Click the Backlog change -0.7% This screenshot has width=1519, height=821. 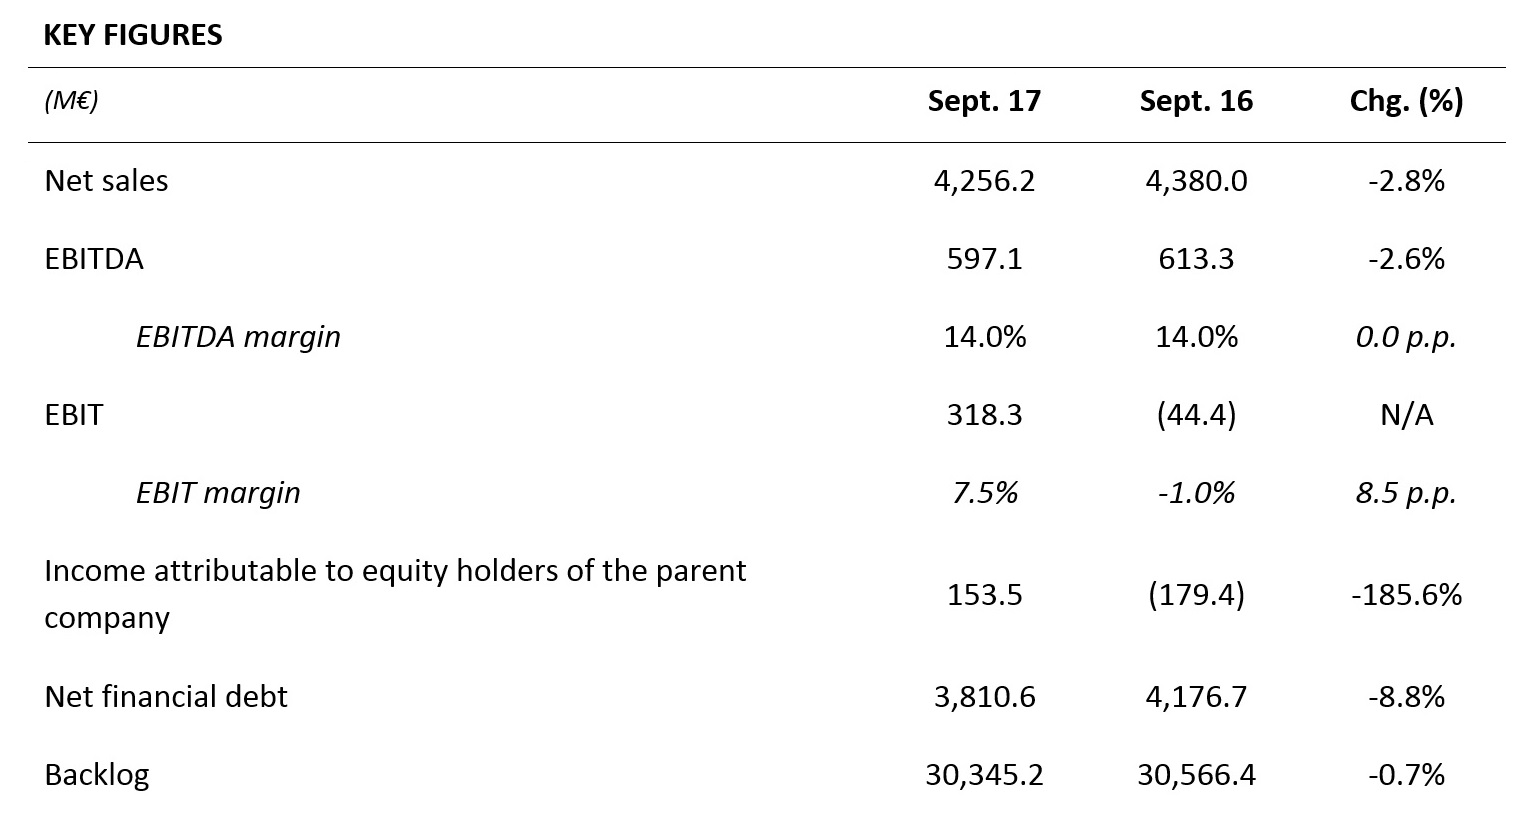(1406, 775)
